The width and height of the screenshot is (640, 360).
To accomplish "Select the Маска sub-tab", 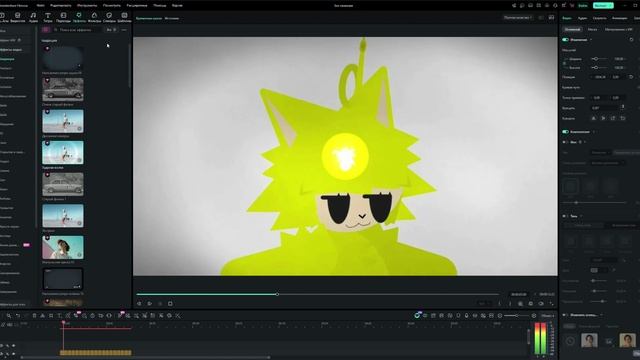I will coord(592,29).
